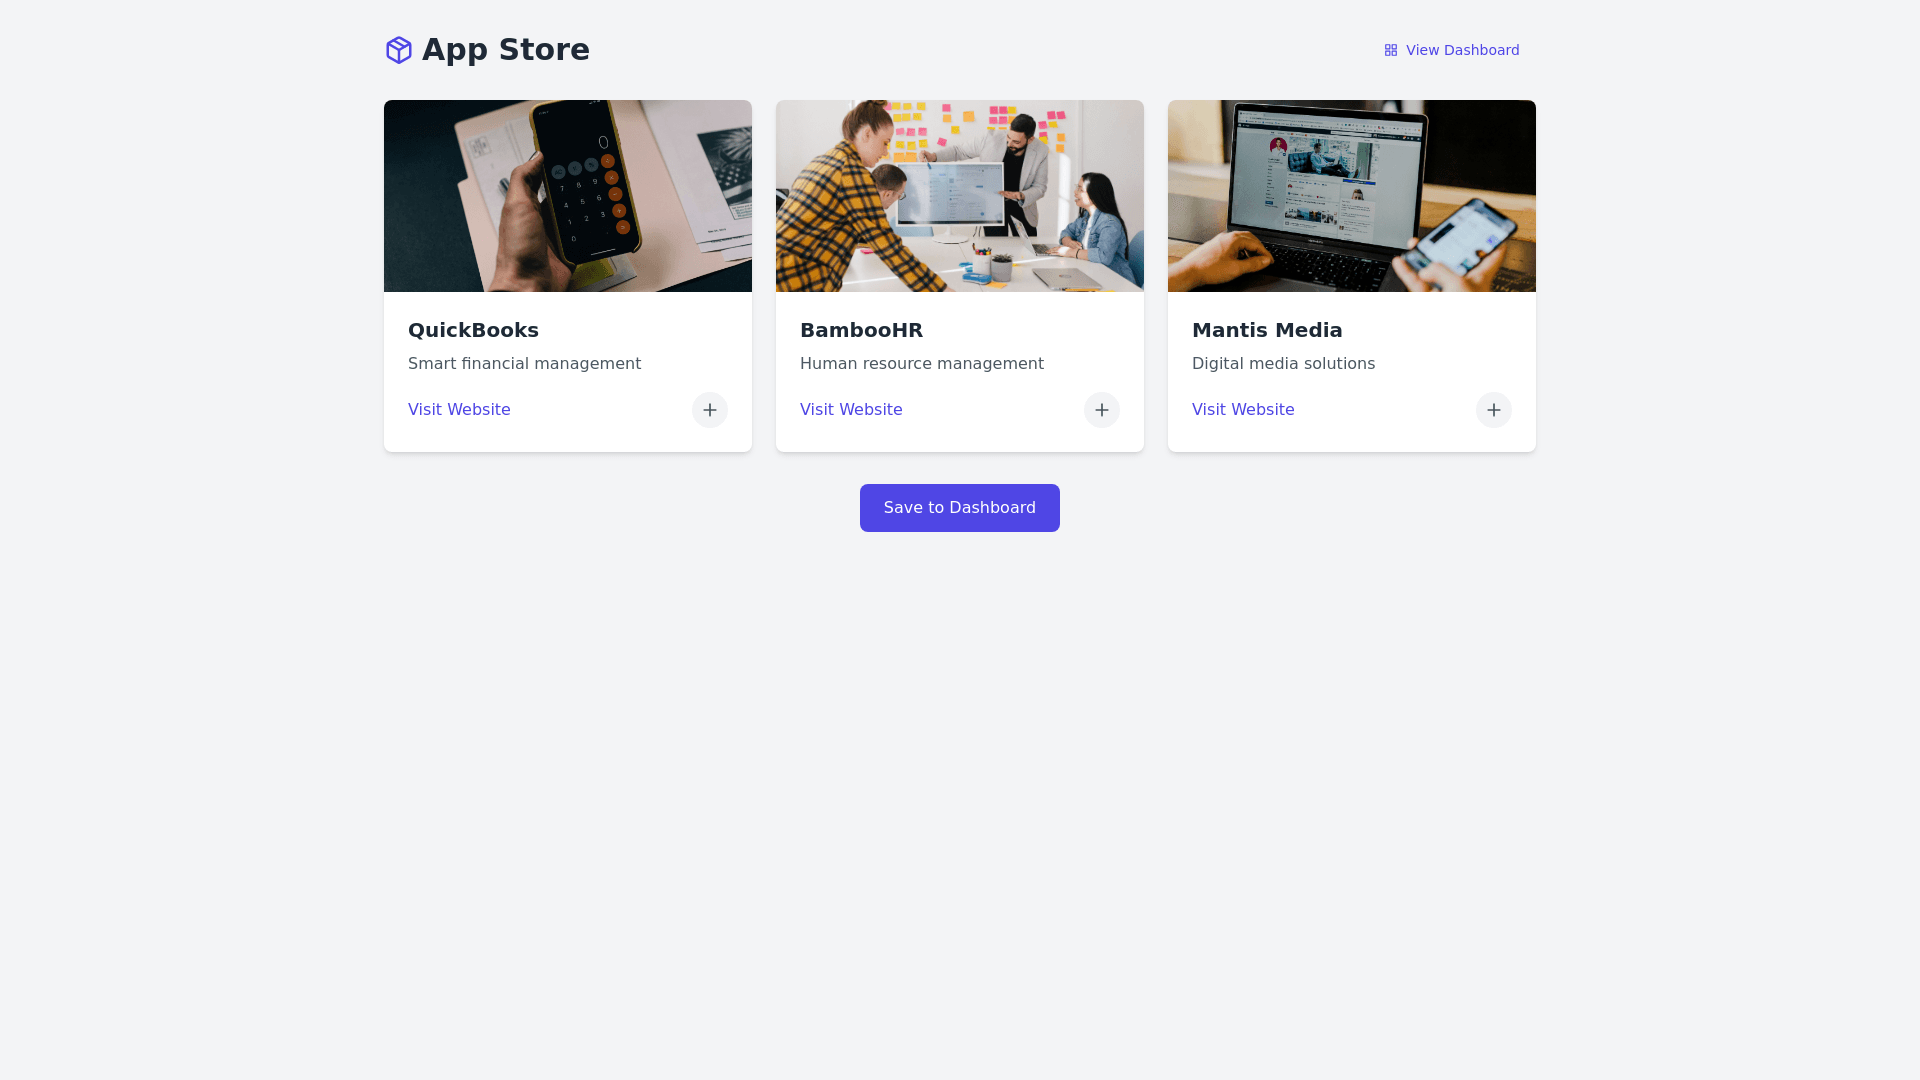Visit the BambooHR website
Viewport: 1920px width, 1080px height.
851,410
